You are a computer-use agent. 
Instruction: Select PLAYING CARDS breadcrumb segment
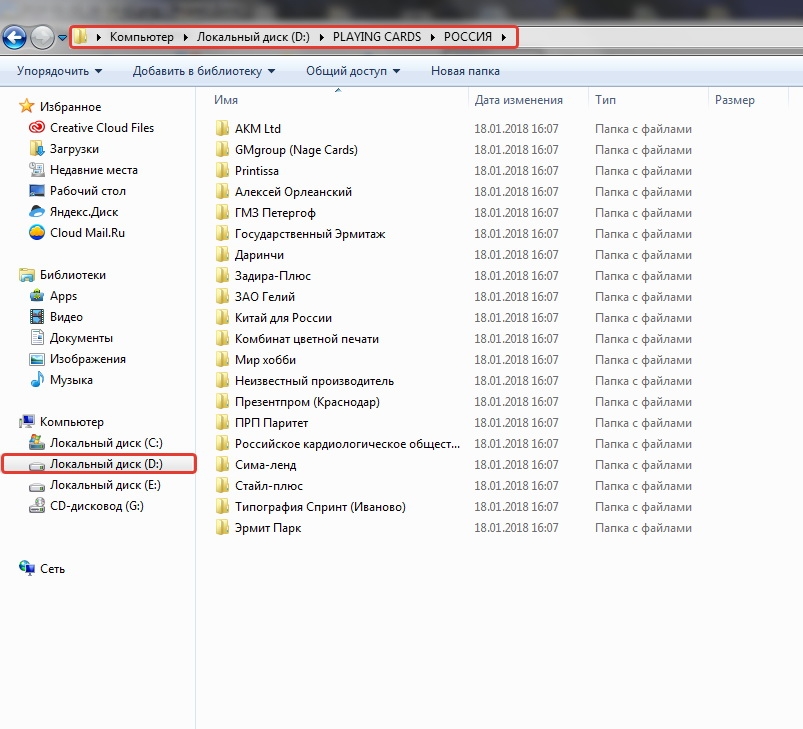click(x=377, y=37)
